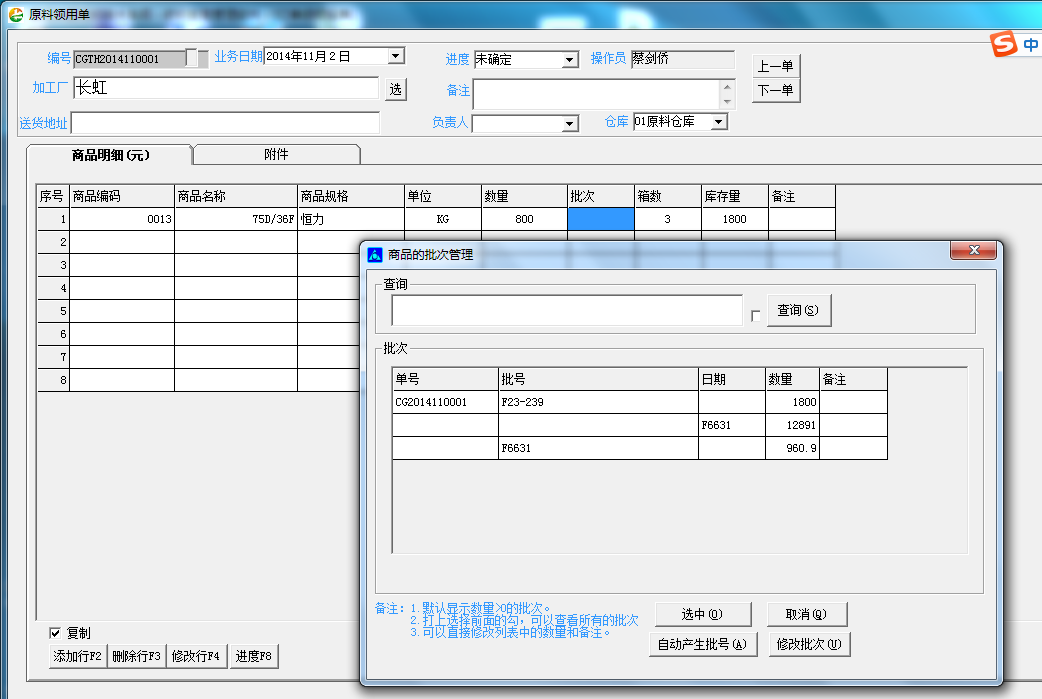Click the 修改批次(U) button
This screenshot has height=699, width=1042.
[x=809, y=645]
